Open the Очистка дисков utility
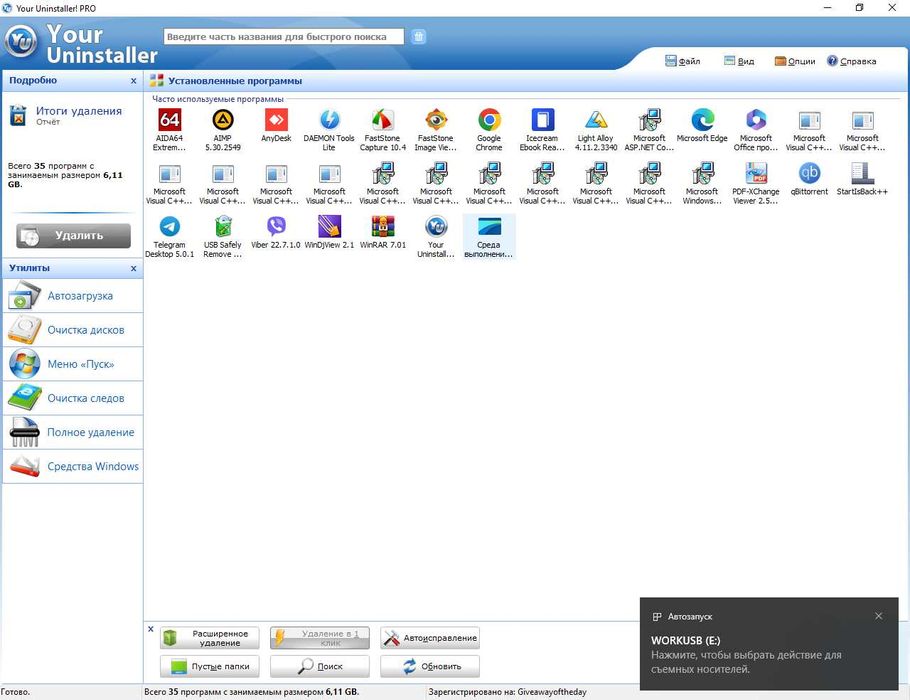The width and height of the screenshot is (910, 700). pyautogui.click(x=73, y=330)
